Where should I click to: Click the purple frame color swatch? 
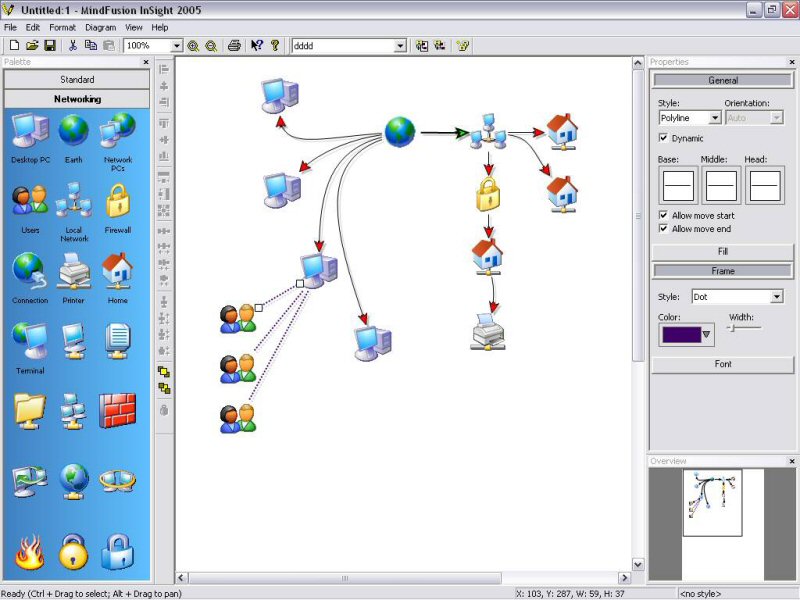click(x=681, y=335)
